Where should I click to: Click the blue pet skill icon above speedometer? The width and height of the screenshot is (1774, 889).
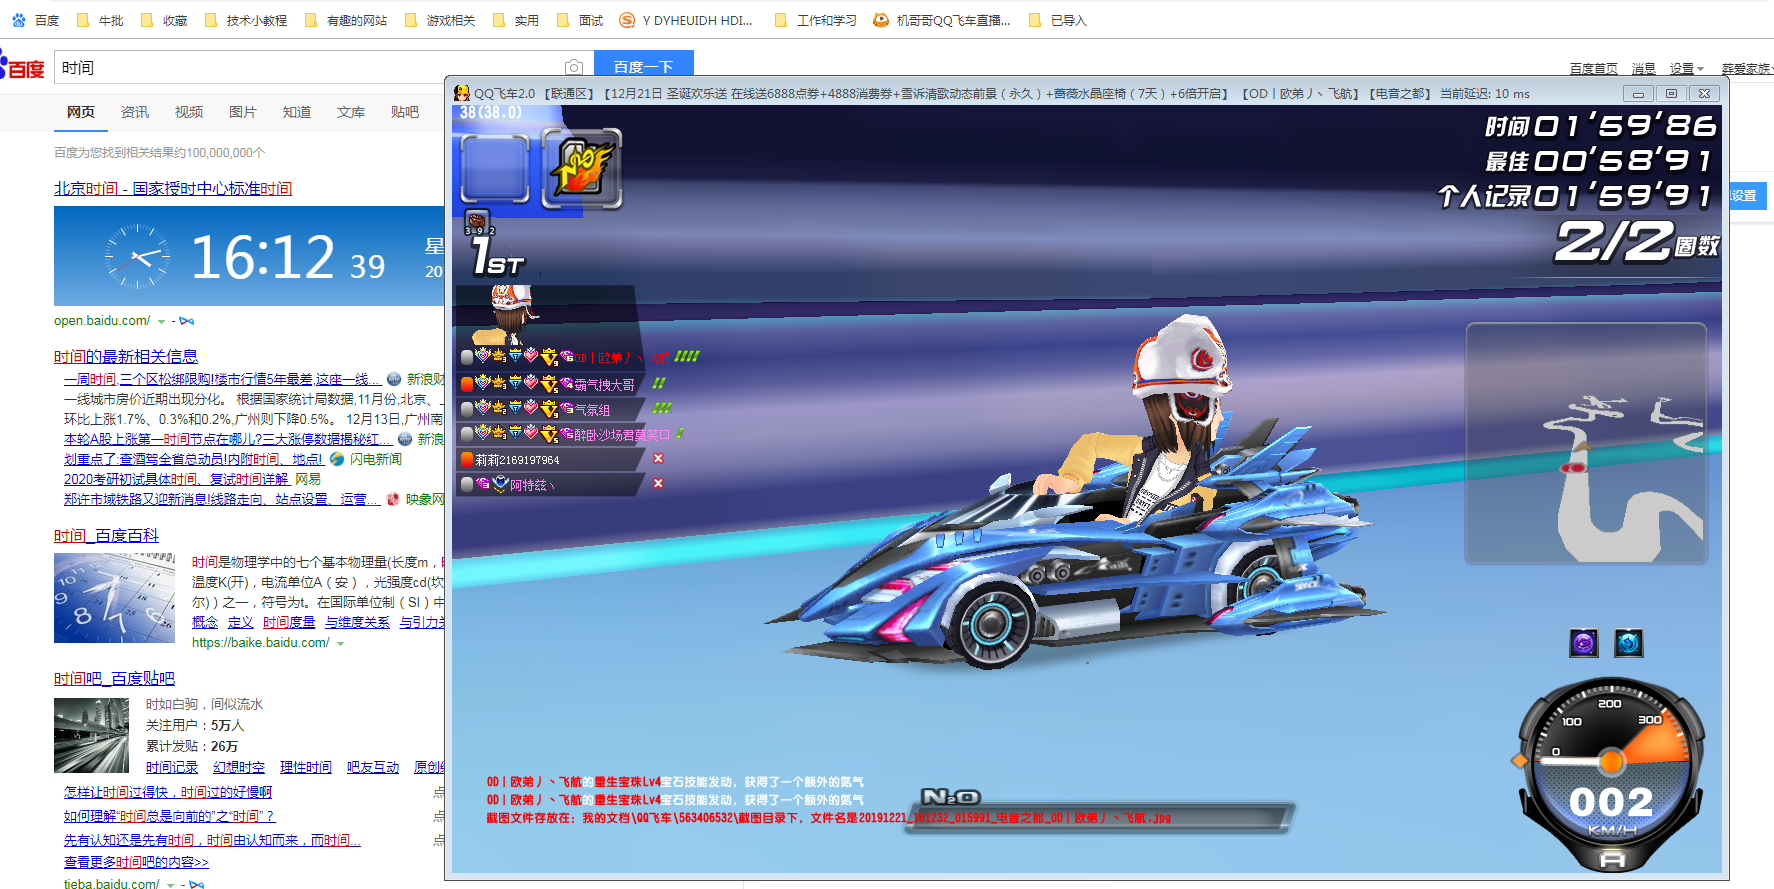[1629, 643]
